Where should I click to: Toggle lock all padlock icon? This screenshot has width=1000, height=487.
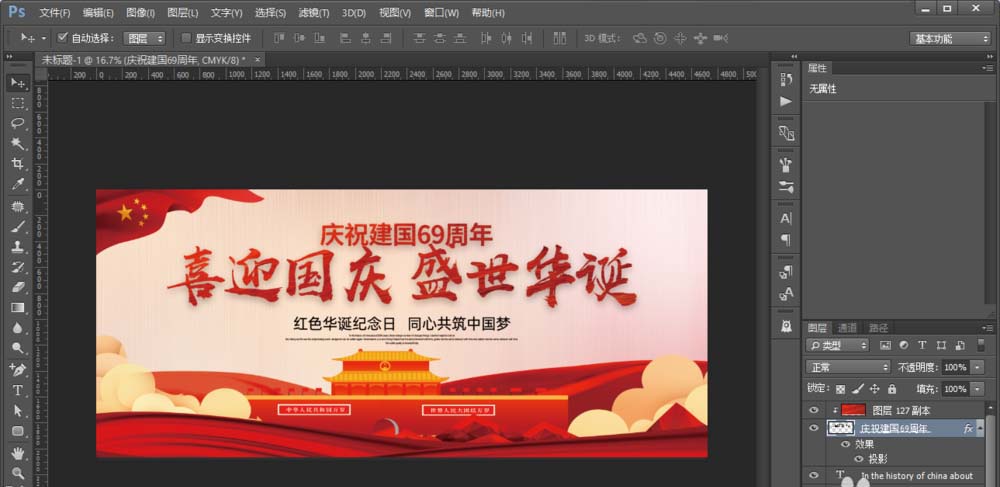pyautogui.click(x=892, y=388)
